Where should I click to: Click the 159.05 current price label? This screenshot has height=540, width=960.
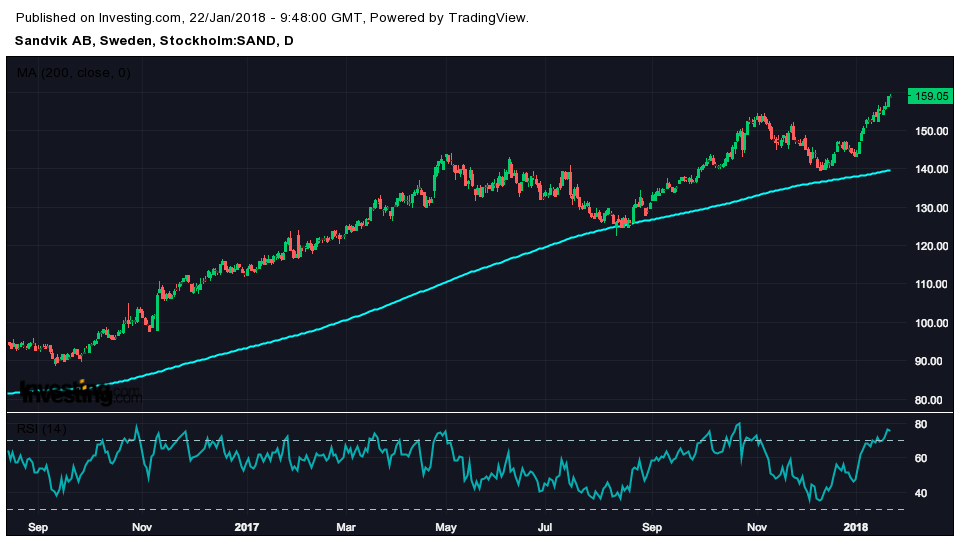point(930,96)
